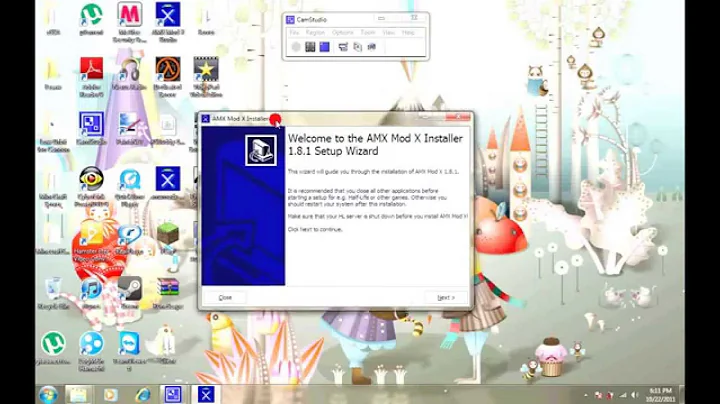Select the AMX Mod X Studio desktop shortcut

pyautogui.click(x=168, y=22)
